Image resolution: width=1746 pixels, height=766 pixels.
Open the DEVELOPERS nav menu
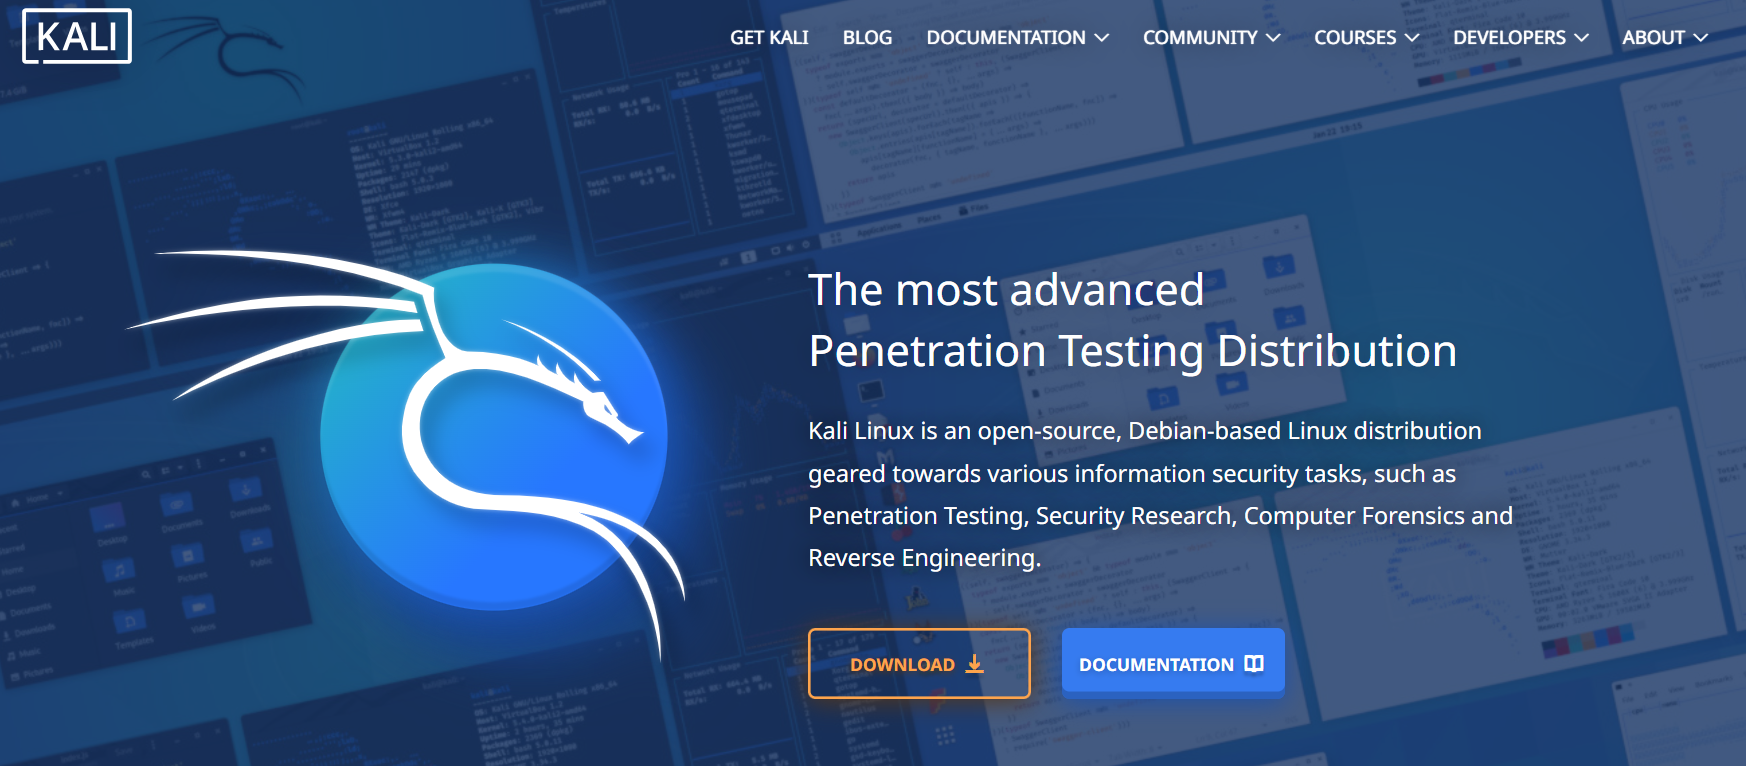point(1520,37)
